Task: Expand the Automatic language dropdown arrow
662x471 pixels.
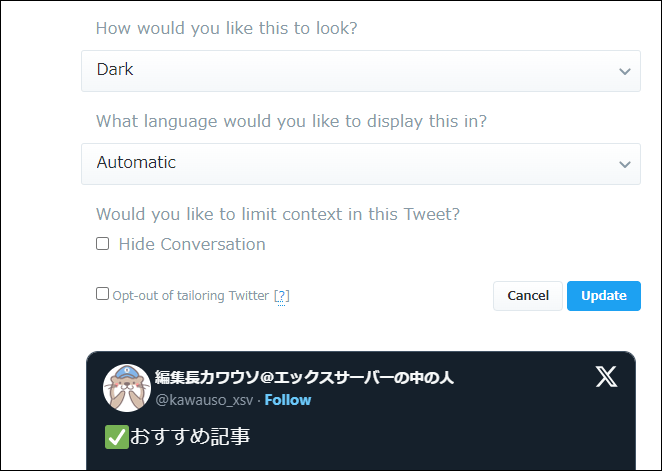Action: (625, 164)
